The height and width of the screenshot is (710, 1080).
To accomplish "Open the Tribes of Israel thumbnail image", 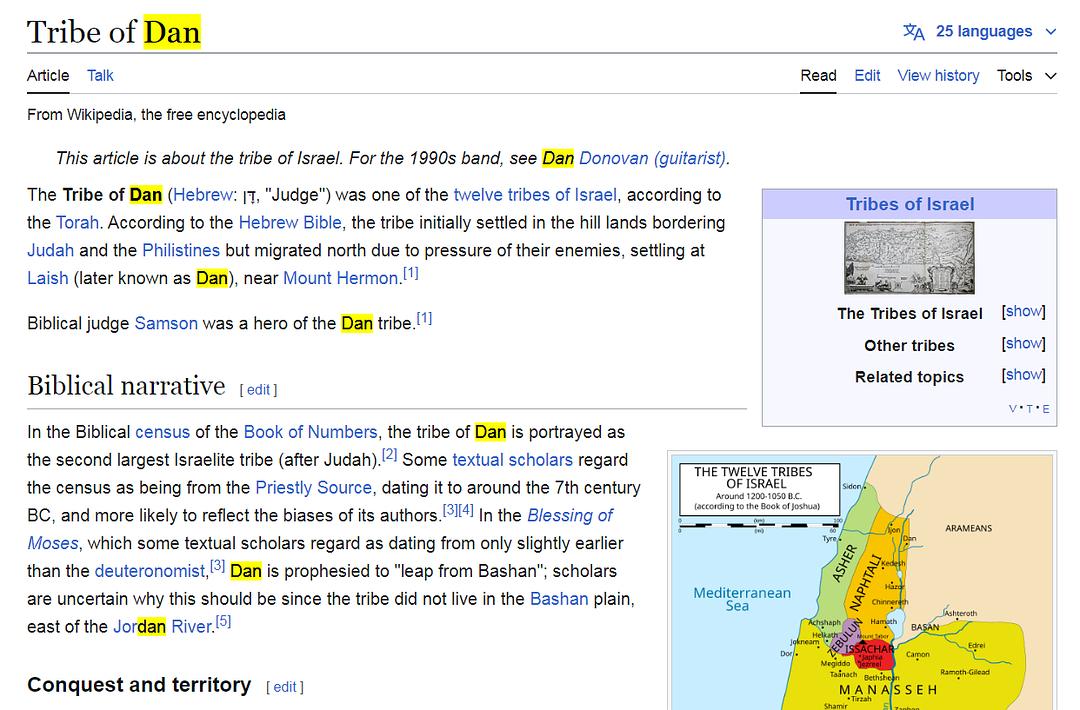I will [x=909, y=258].
